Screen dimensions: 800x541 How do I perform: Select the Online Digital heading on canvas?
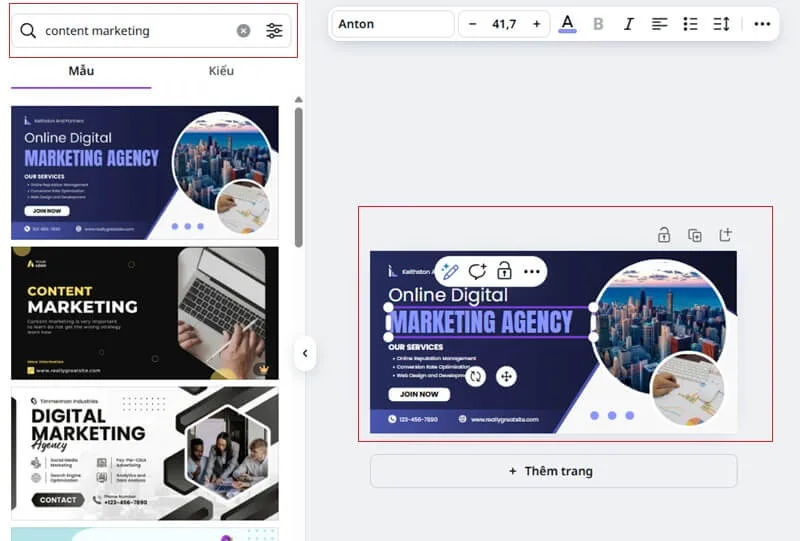pyautogui.click(x=448, y=295)
